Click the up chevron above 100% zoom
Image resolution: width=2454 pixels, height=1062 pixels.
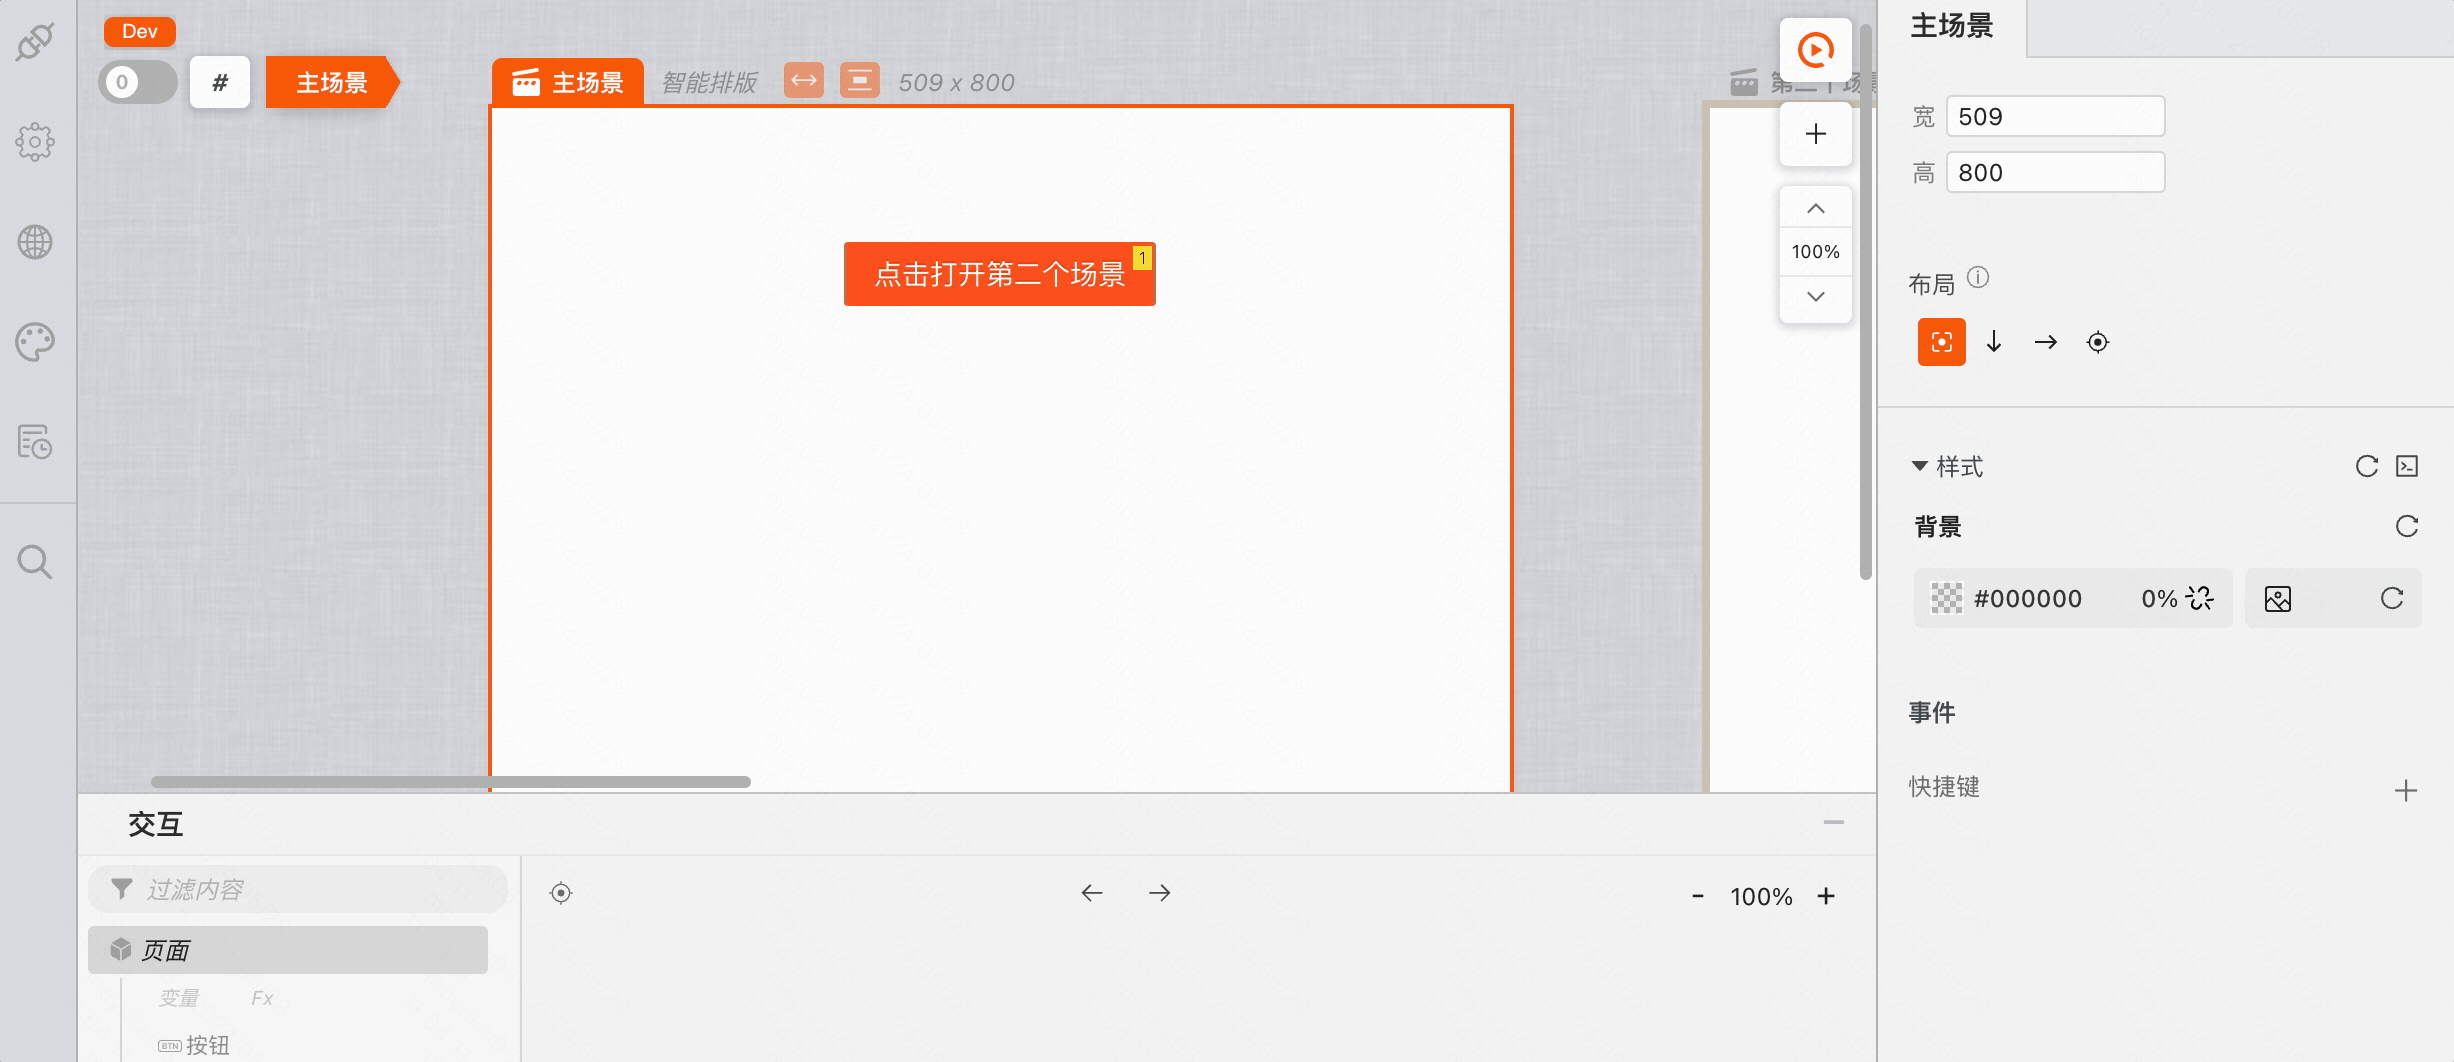coord(1815,207)
